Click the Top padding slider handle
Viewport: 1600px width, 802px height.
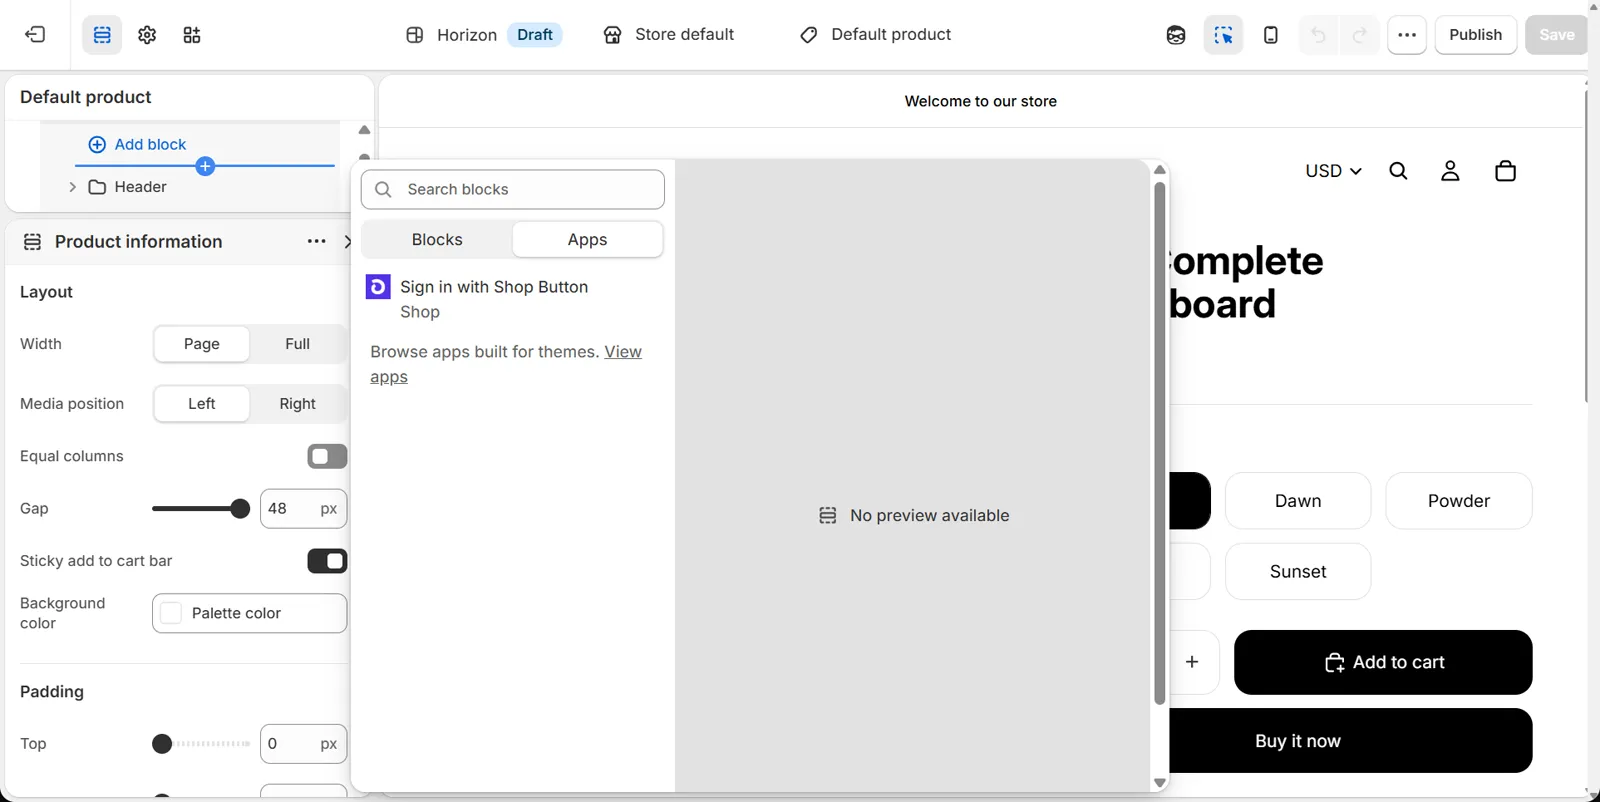[162, 744]
